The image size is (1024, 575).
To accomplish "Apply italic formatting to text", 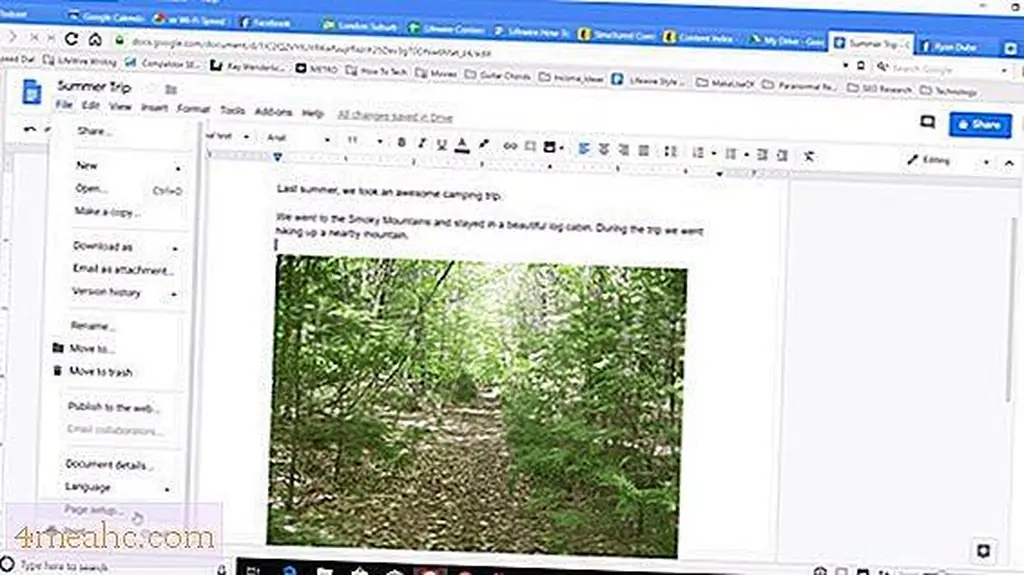I will click(421, 144).
